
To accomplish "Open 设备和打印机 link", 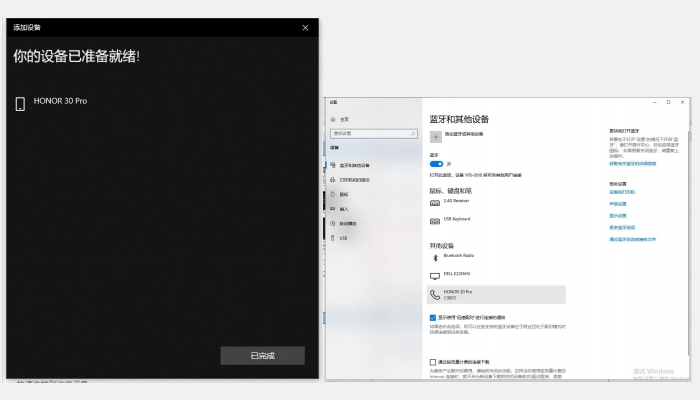I will (622, 192).
